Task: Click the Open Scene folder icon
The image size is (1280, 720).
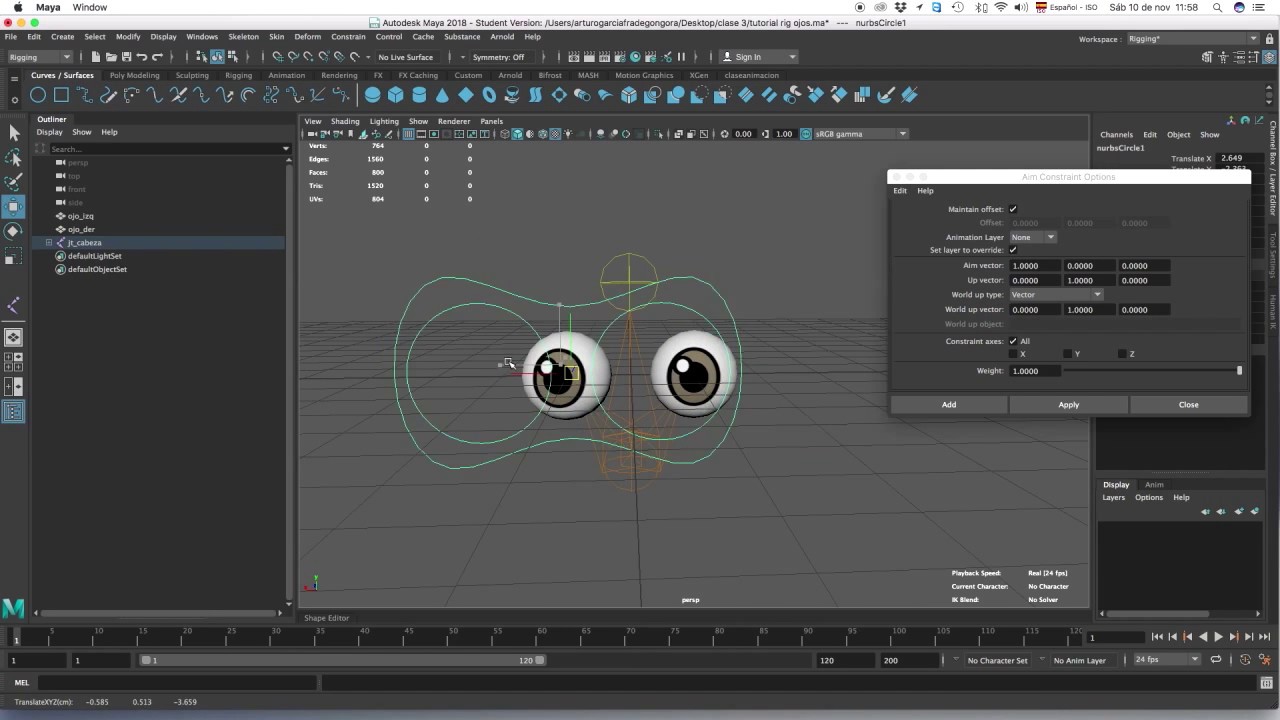Action: pyautogui.click(x=111, y=57)
